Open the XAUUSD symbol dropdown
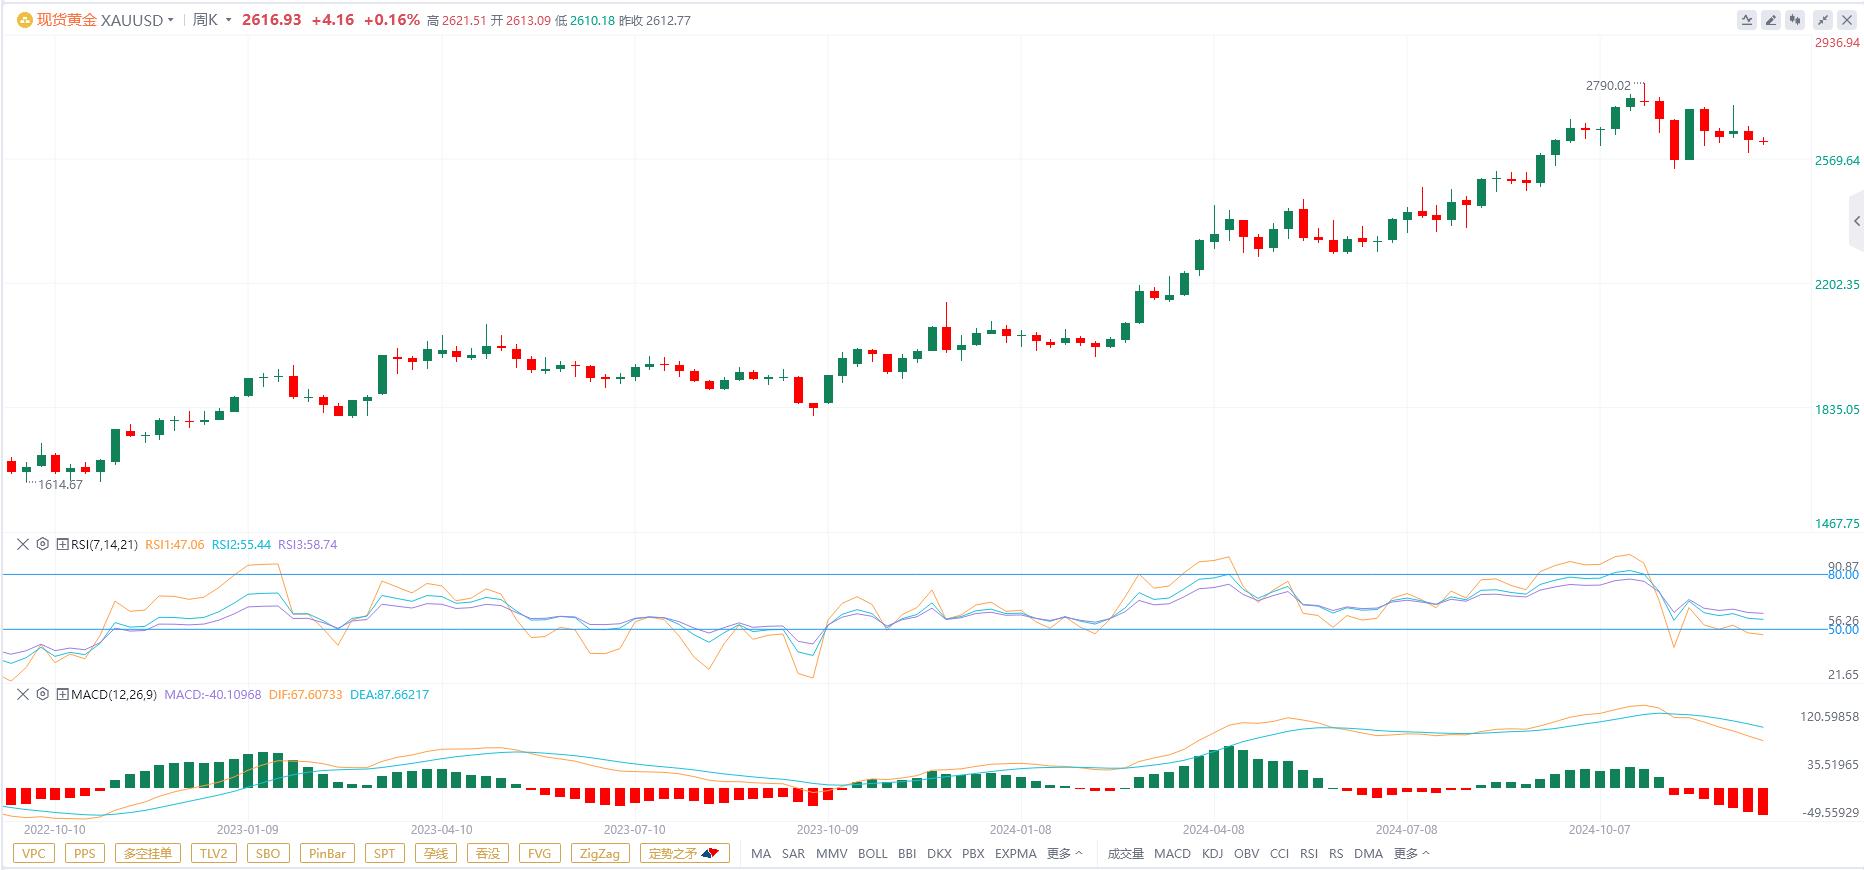 click(x=171, y=20)
